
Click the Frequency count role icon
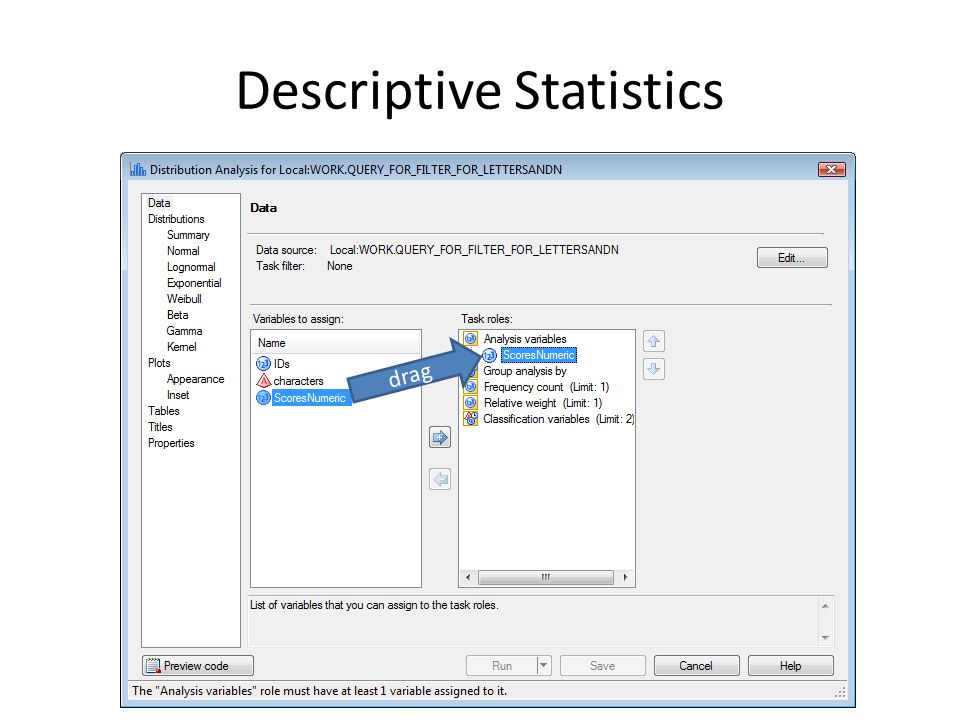pos(470,387)
